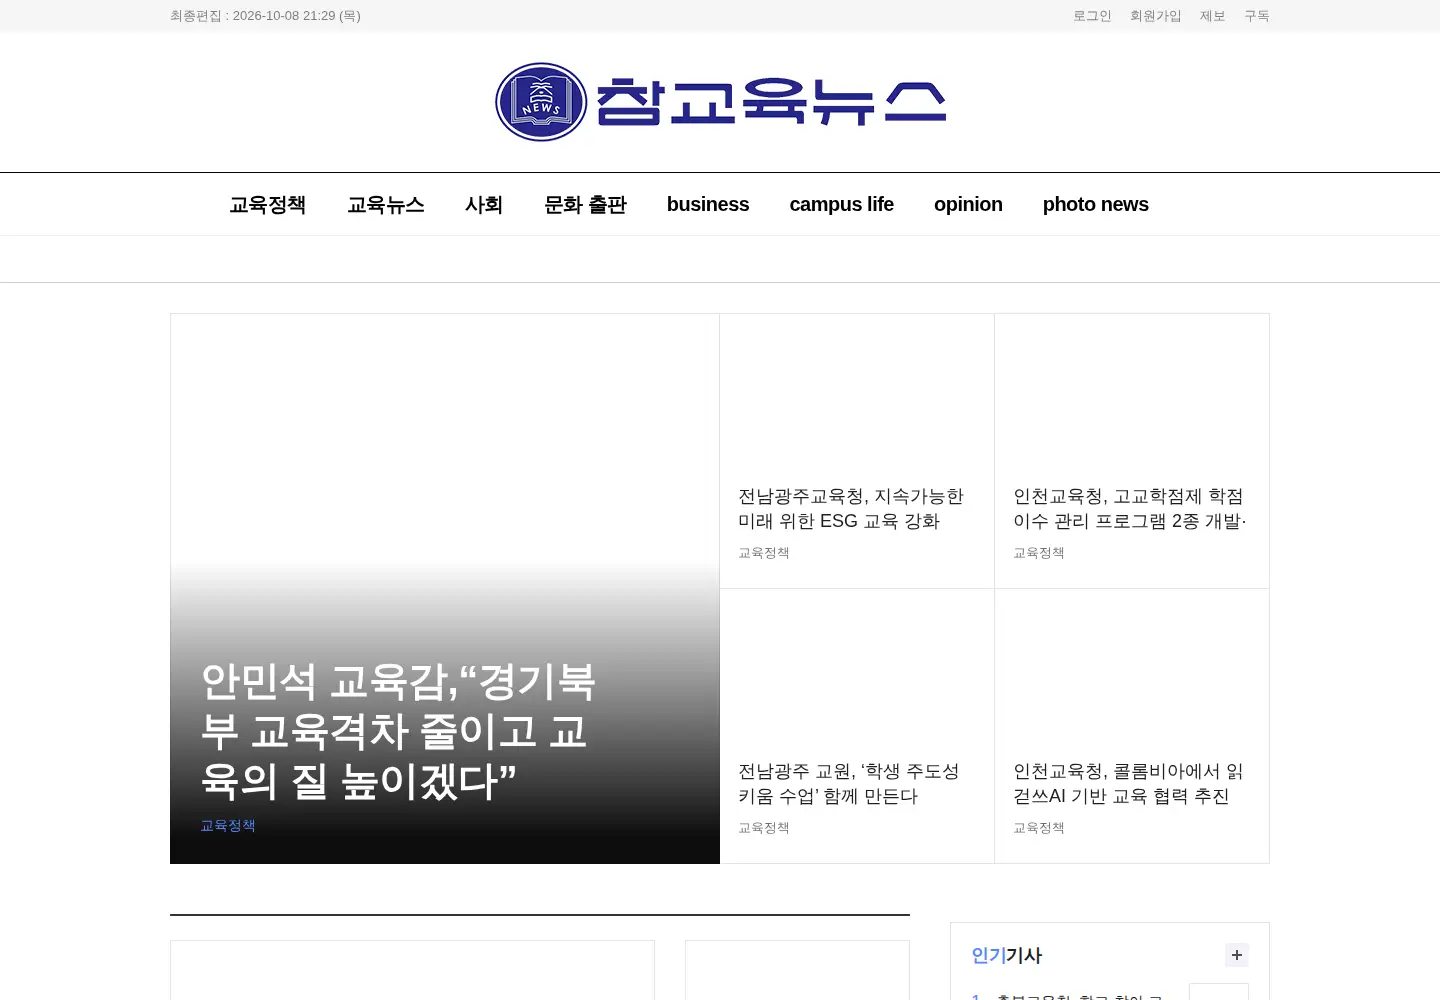Open the campus life section

(842, 204)
